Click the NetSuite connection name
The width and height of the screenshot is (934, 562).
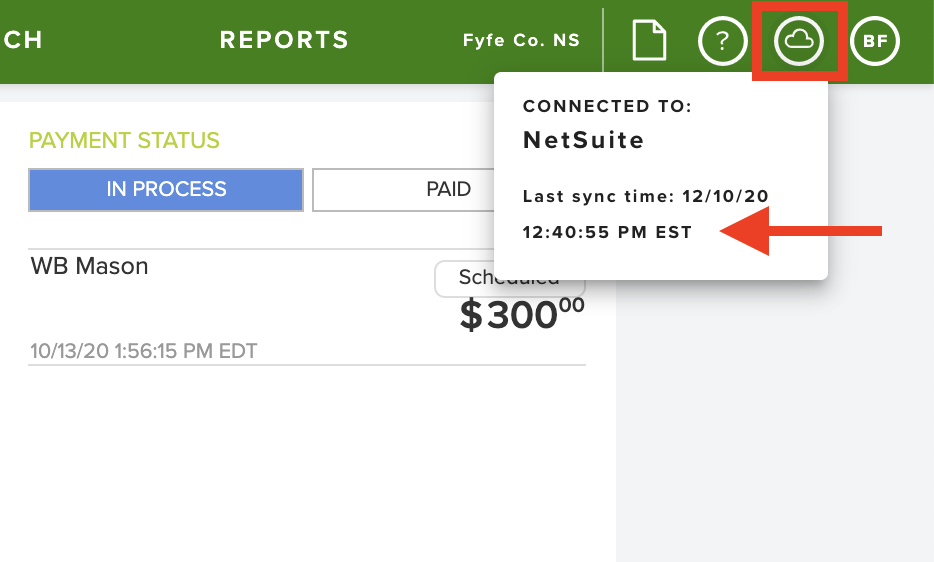[x=584, y=140]
